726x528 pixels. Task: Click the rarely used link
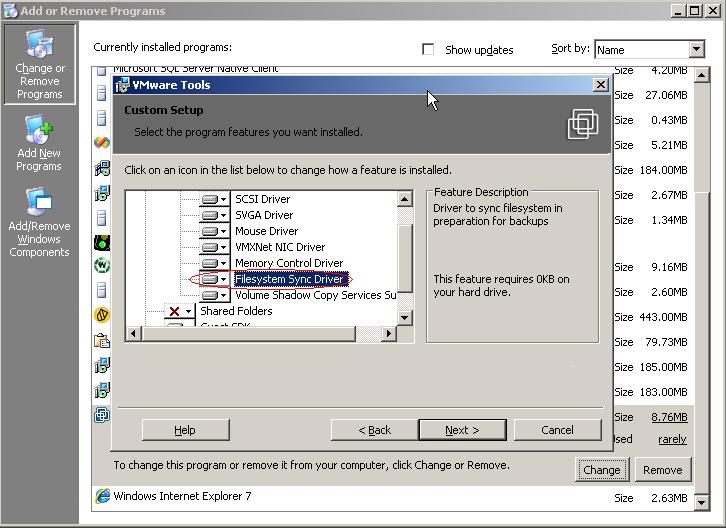[672, 439]
